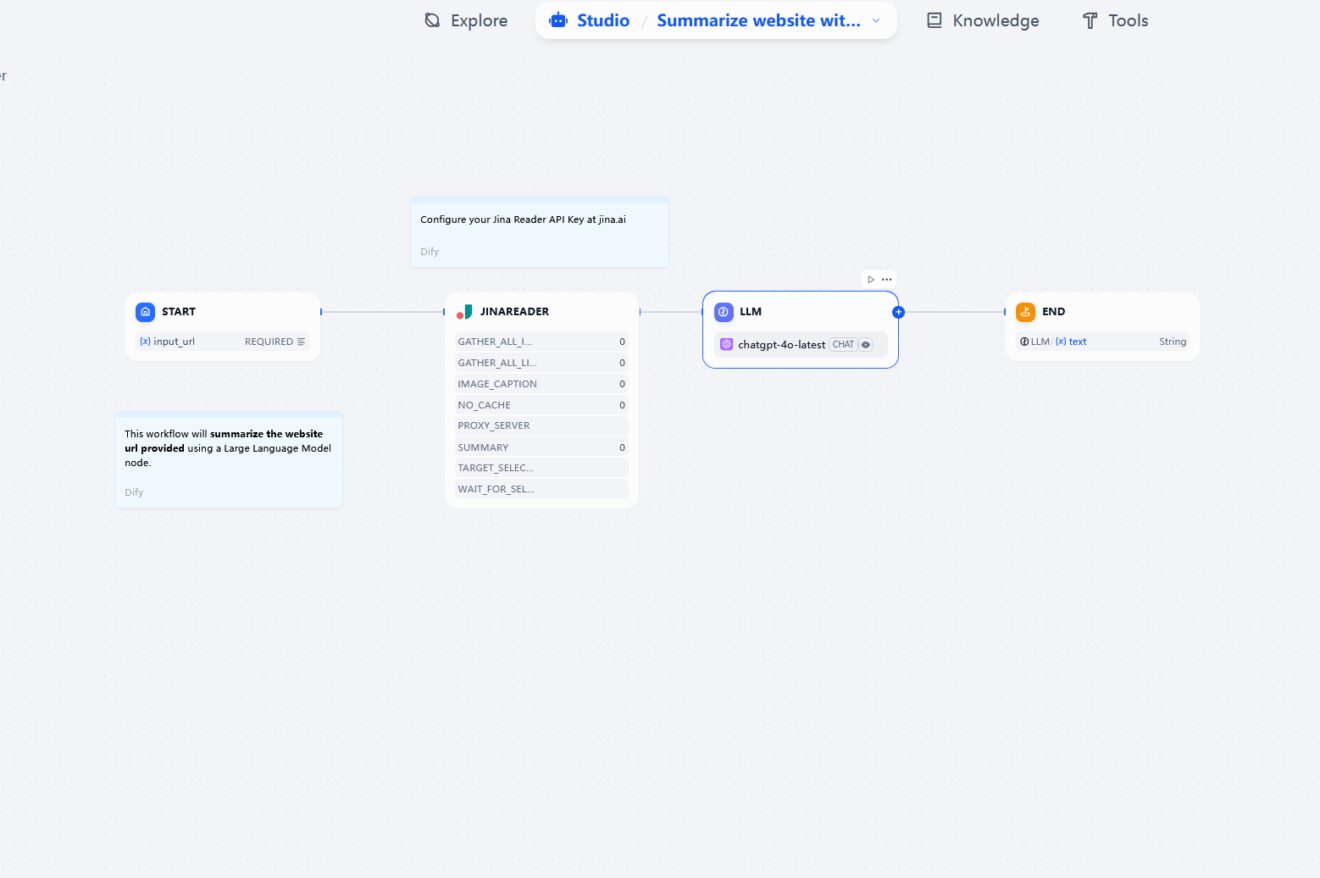This screenshot has height=878, width=1320.
Task: Click the START node home icon
Action: 144,311
